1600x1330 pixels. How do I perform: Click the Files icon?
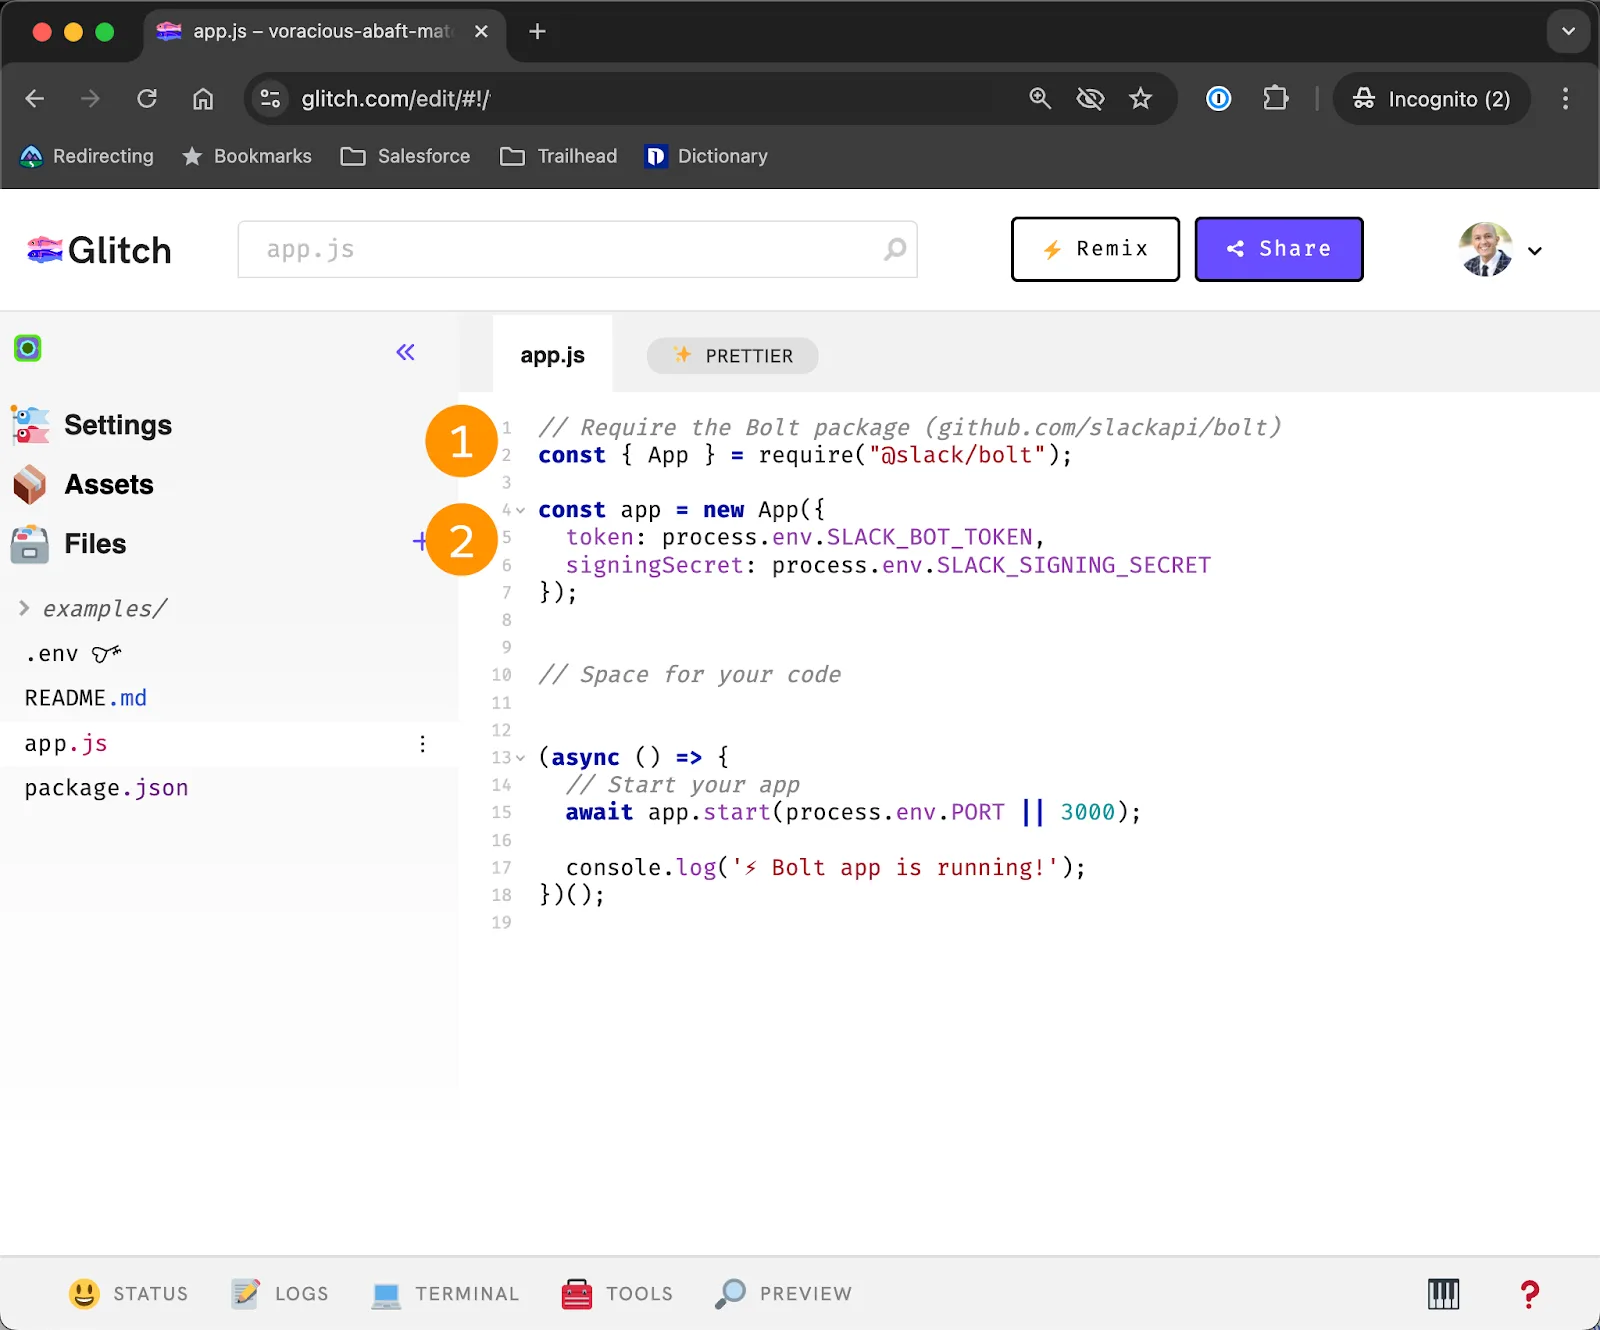29,544
